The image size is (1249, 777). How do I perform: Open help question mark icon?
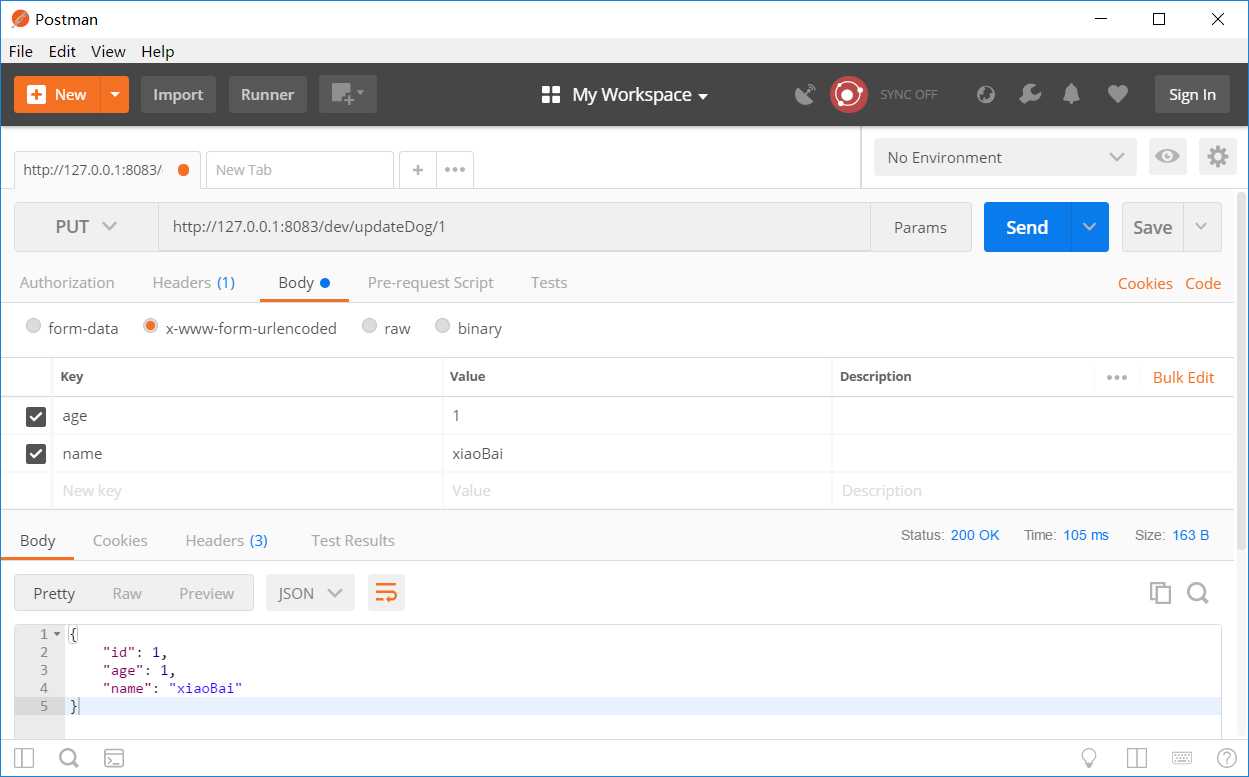[x=1226, y=758]
